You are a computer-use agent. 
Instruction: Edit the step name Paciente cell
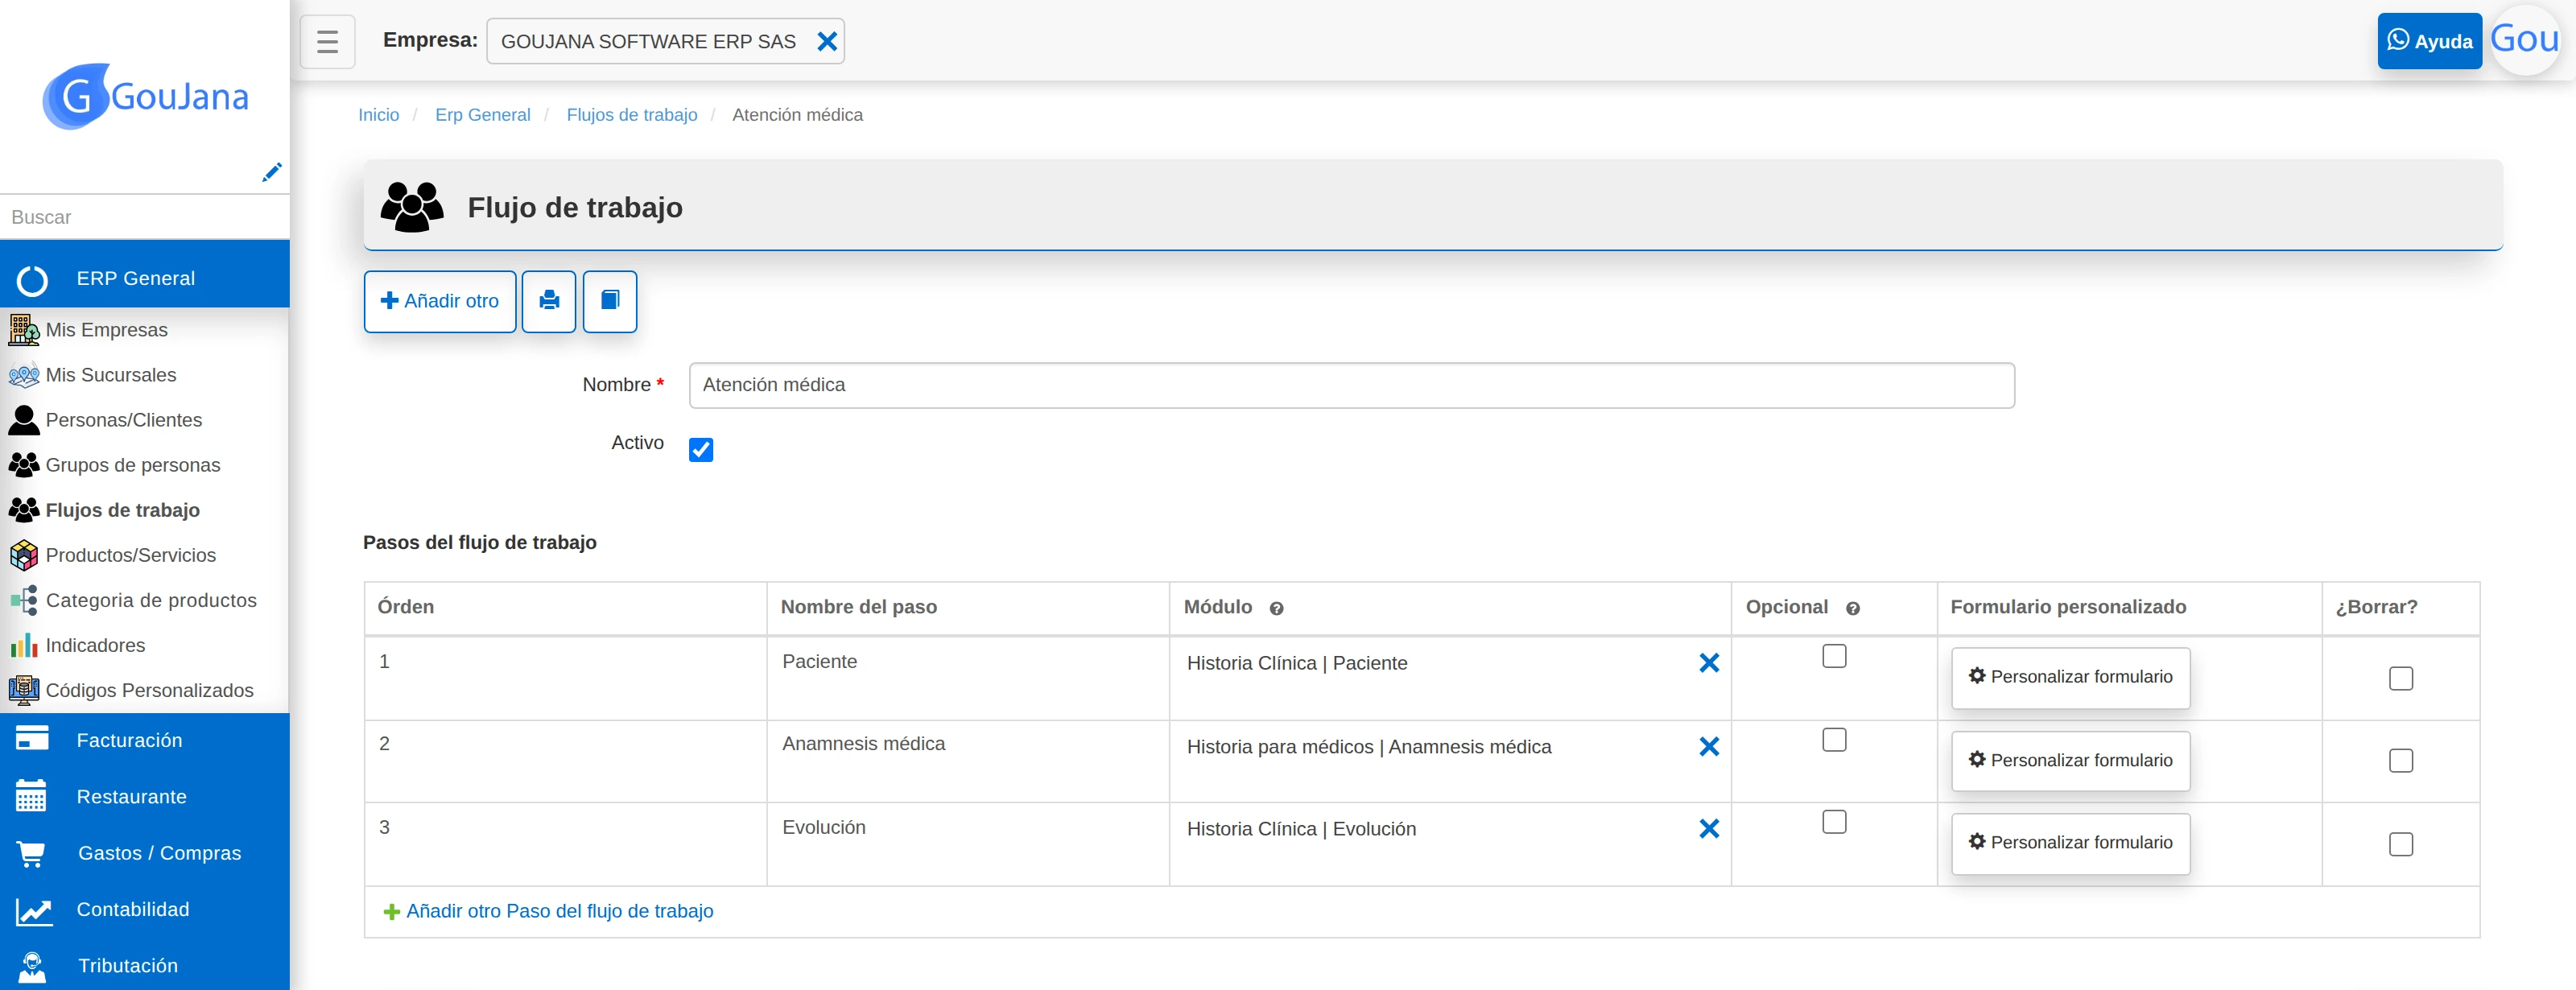coord(968,678)
